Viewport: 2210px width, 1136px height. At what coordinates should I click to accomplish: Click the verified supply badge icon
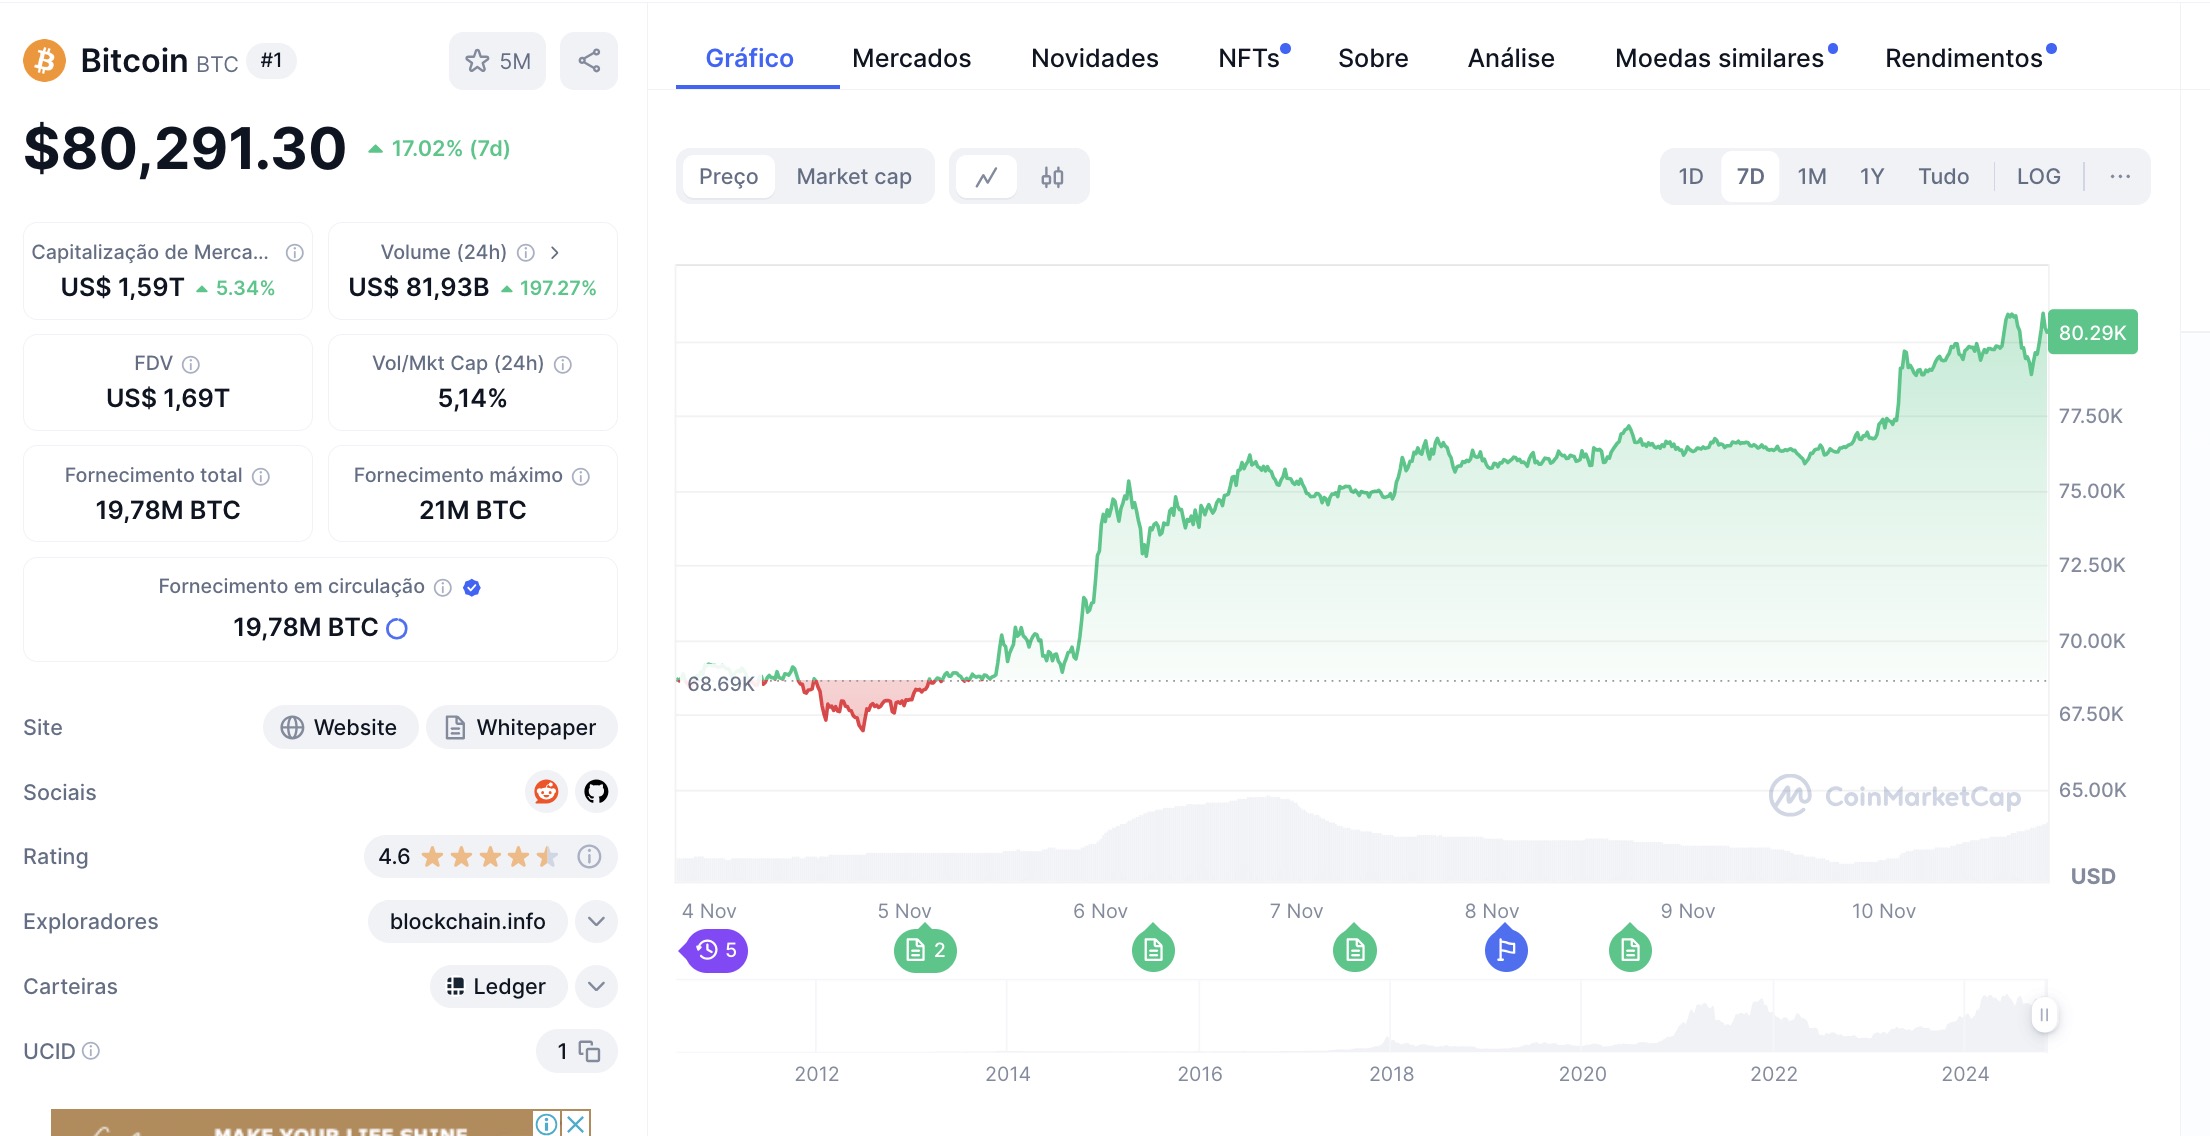(472, 588)
